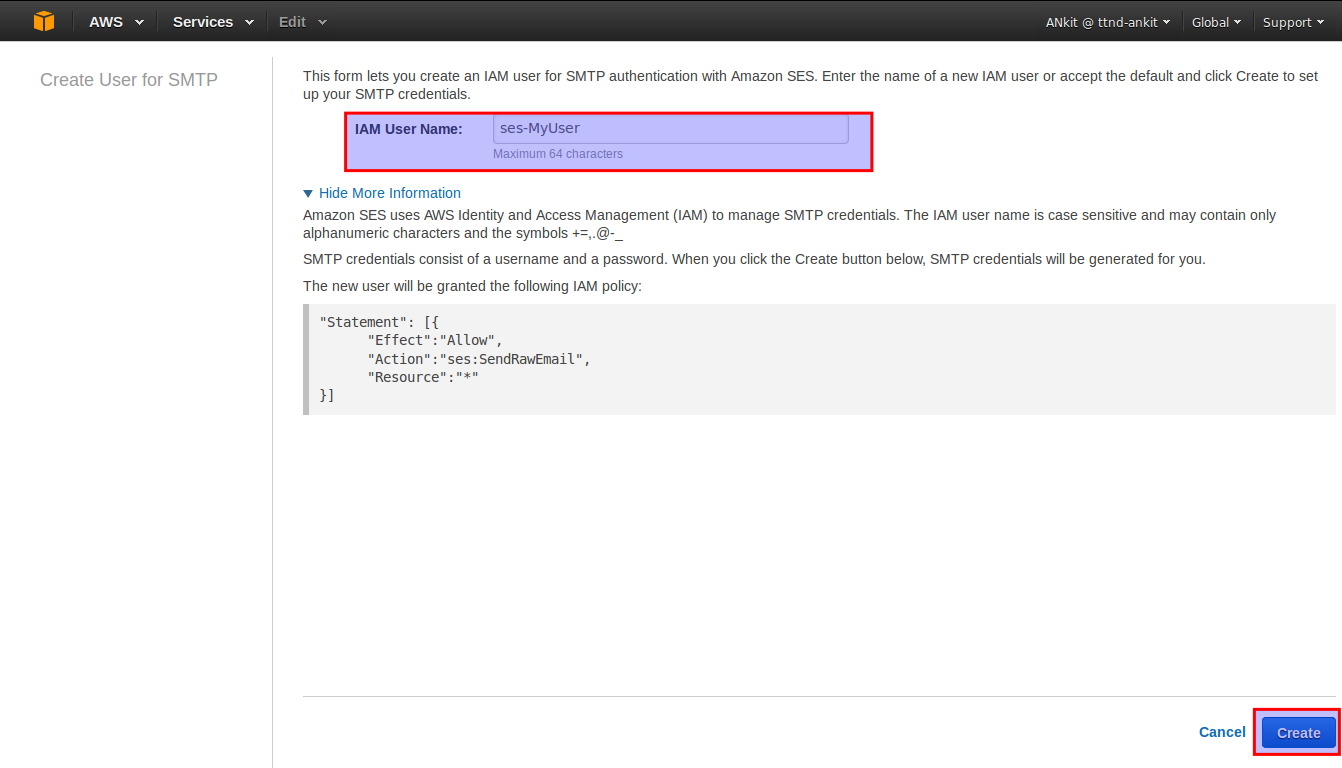
Task: Click the ses:SendRawEmail action line
Action: pos(479,359)
